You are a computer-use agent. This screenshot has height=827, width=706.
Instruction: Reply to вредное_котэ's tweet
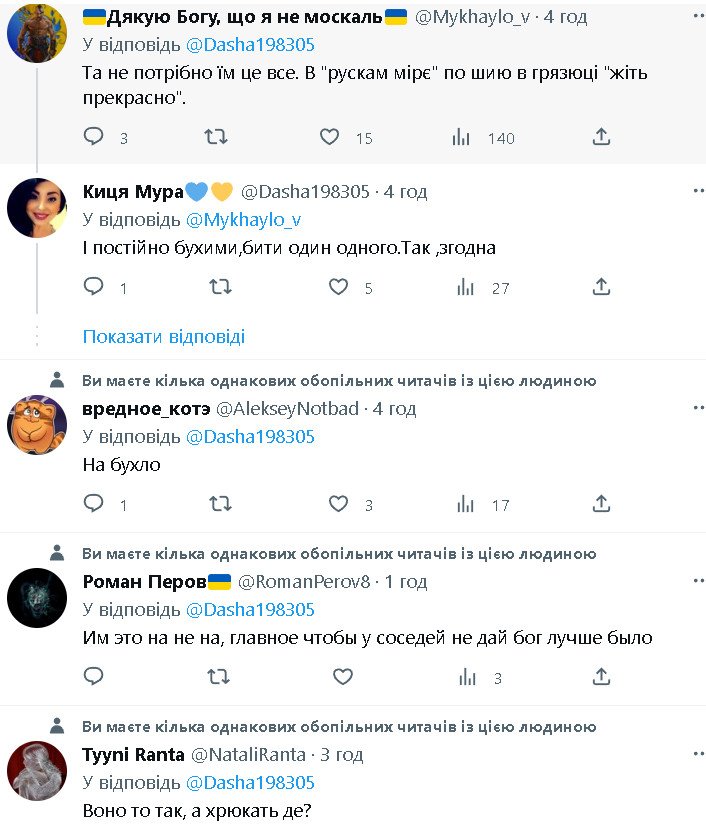click(x=93, y=504)
